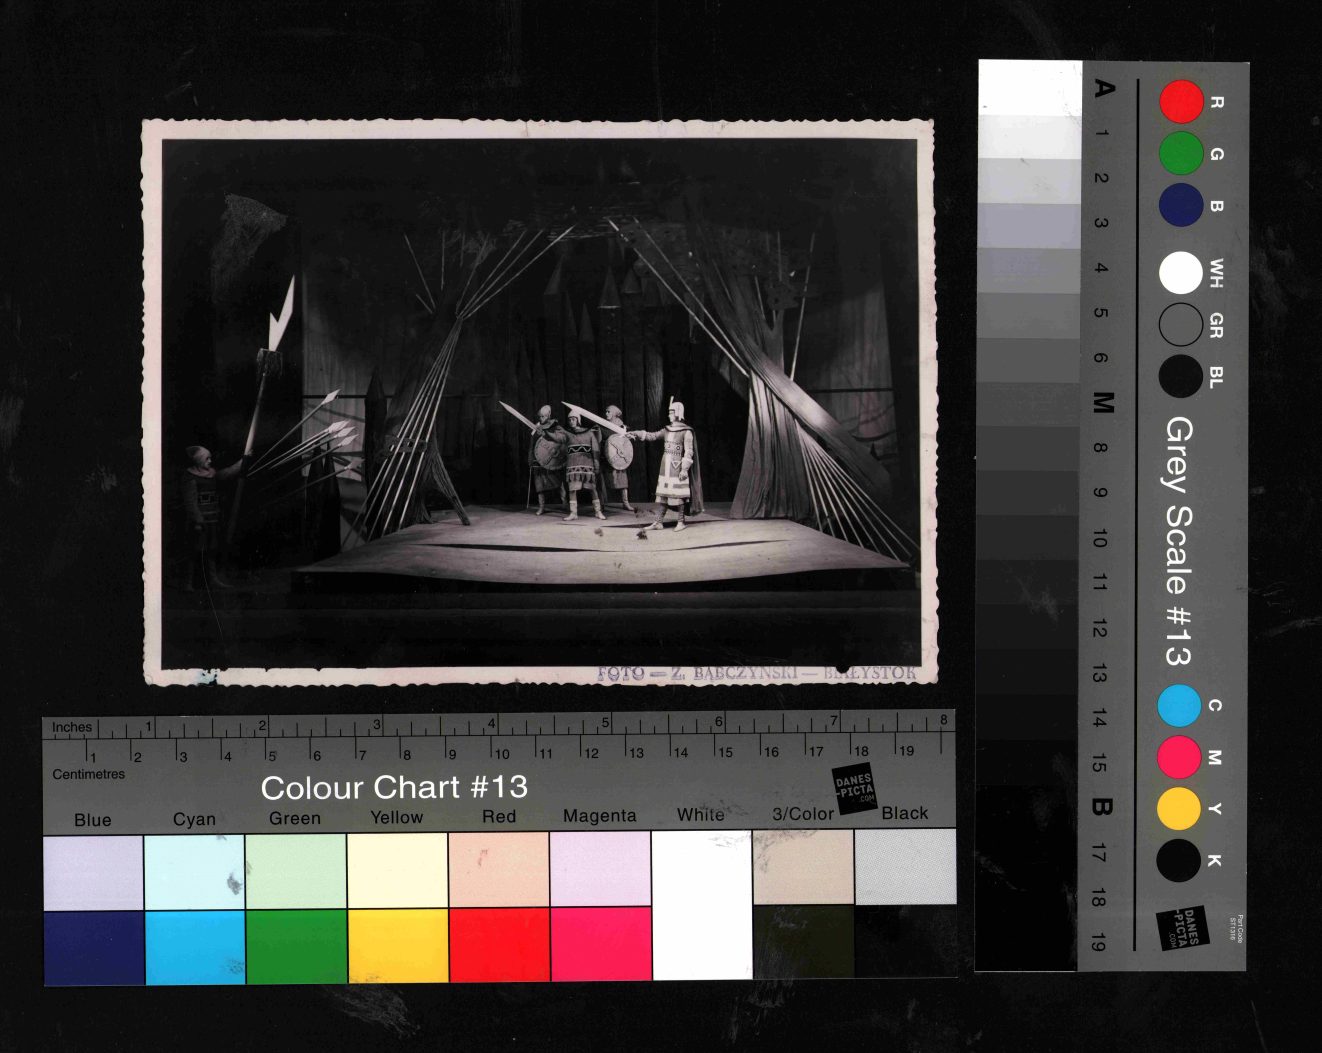Pick the pale cyan tint swatch
The image size is (1322, 1053).
click(194, 871)
